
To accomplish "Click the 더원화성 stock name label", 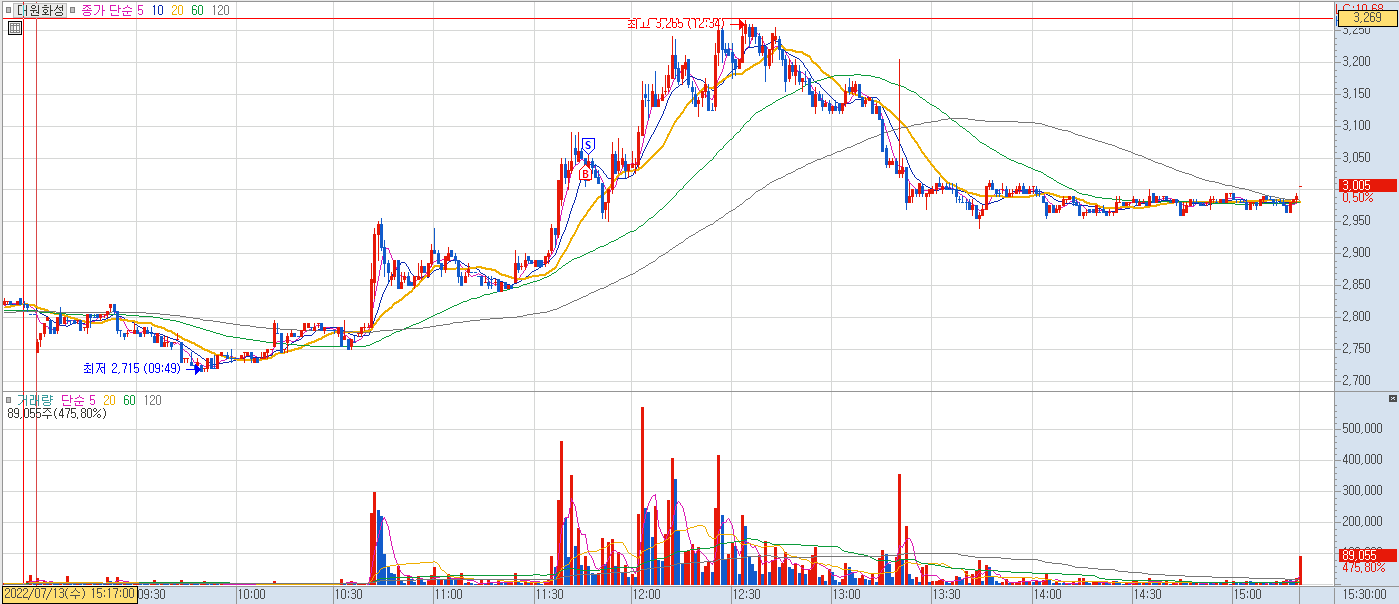I will (41, 9).
